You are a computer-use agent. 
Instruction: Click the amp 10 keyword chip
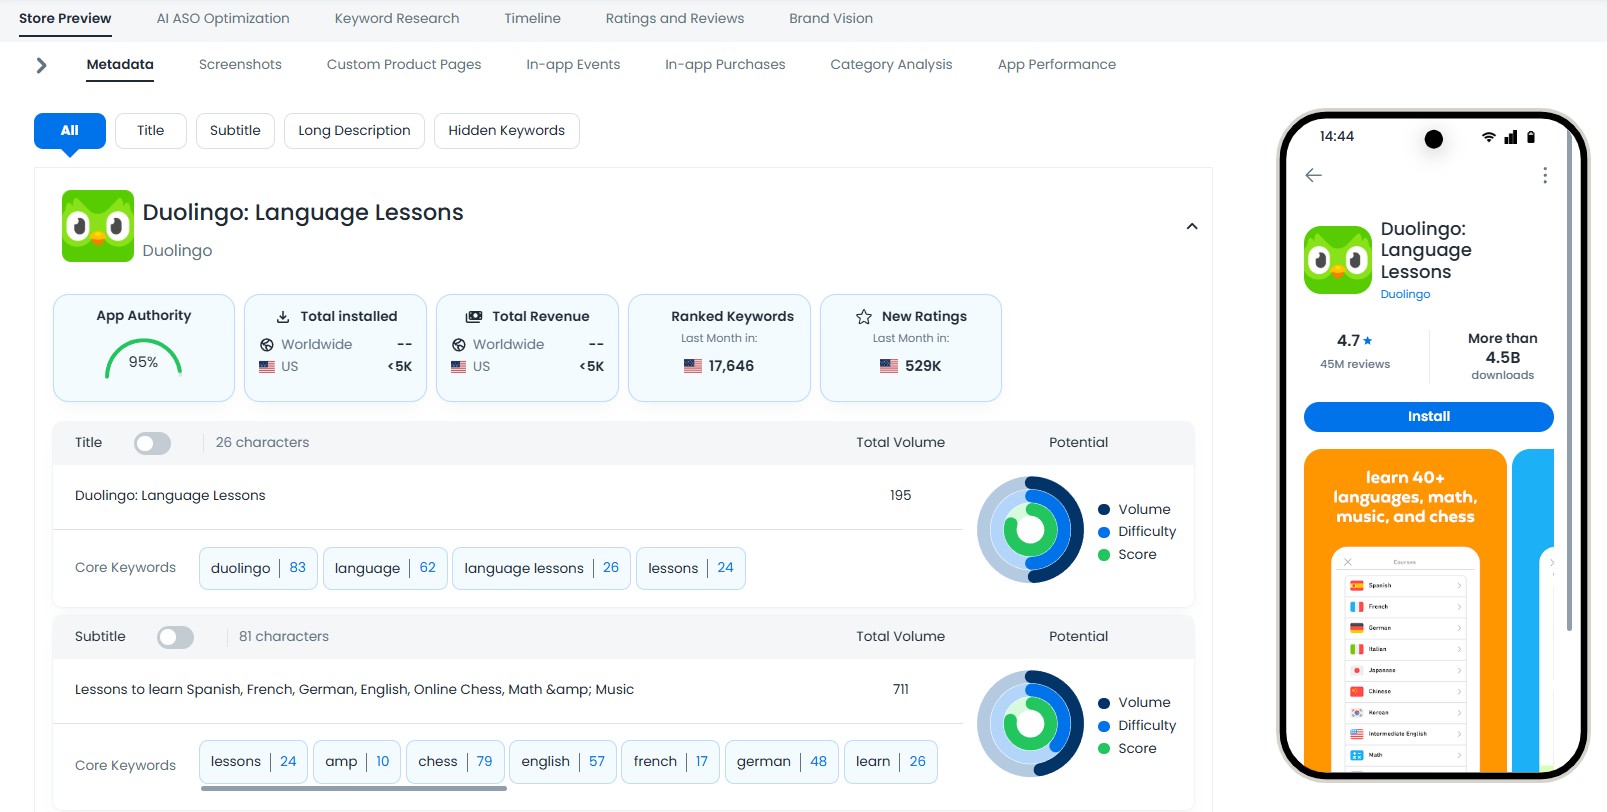click(x=357, y=762)
